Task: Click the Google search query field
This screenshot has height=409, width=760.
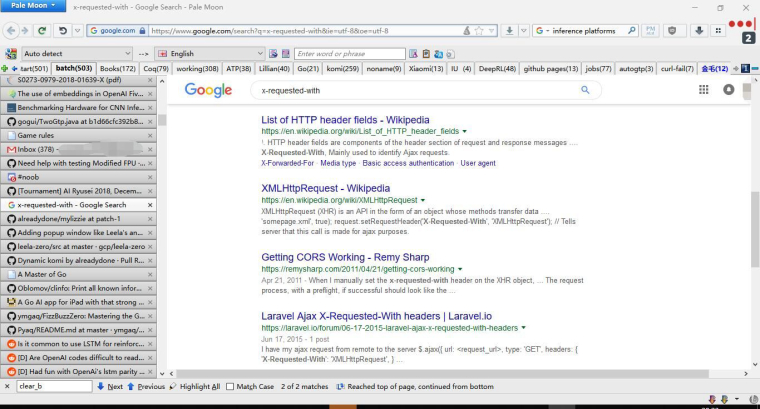Action: tap(417, 90)
